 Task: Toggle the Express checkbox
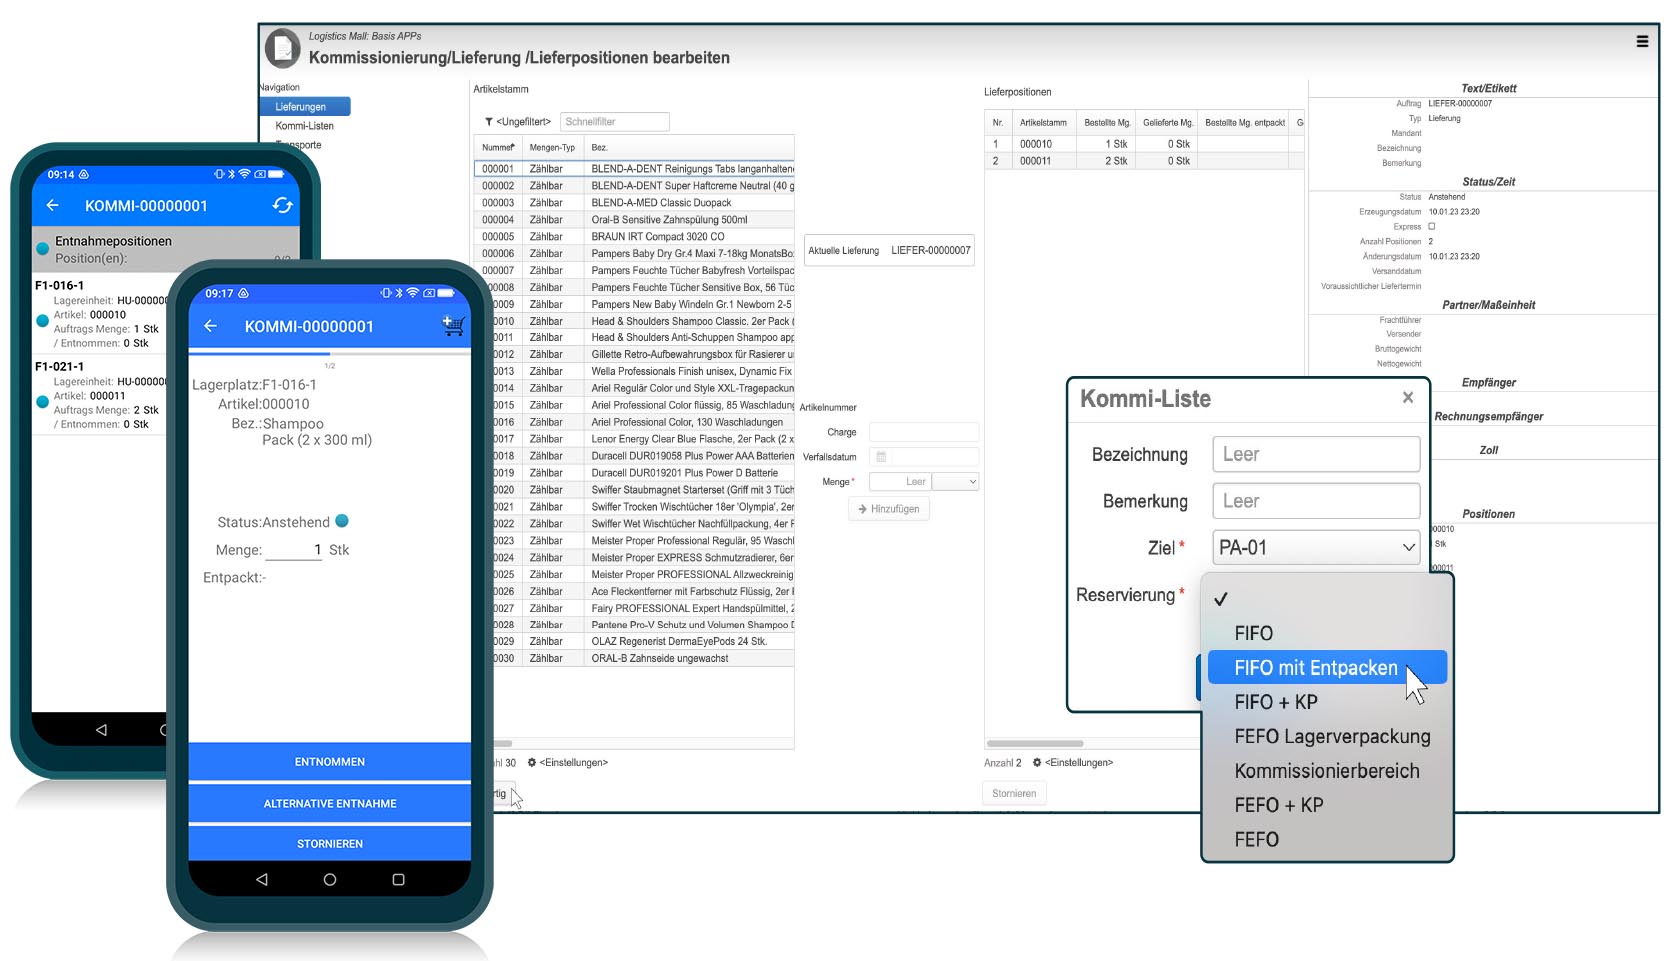tap(1431, 227)
